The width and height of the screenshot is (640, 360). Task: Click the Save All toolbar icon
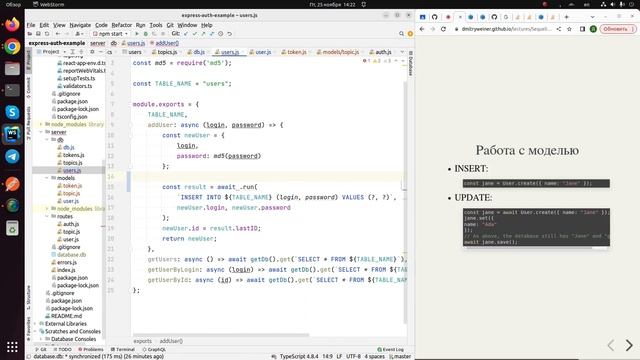pyautogui.click(x=38, y=34)
